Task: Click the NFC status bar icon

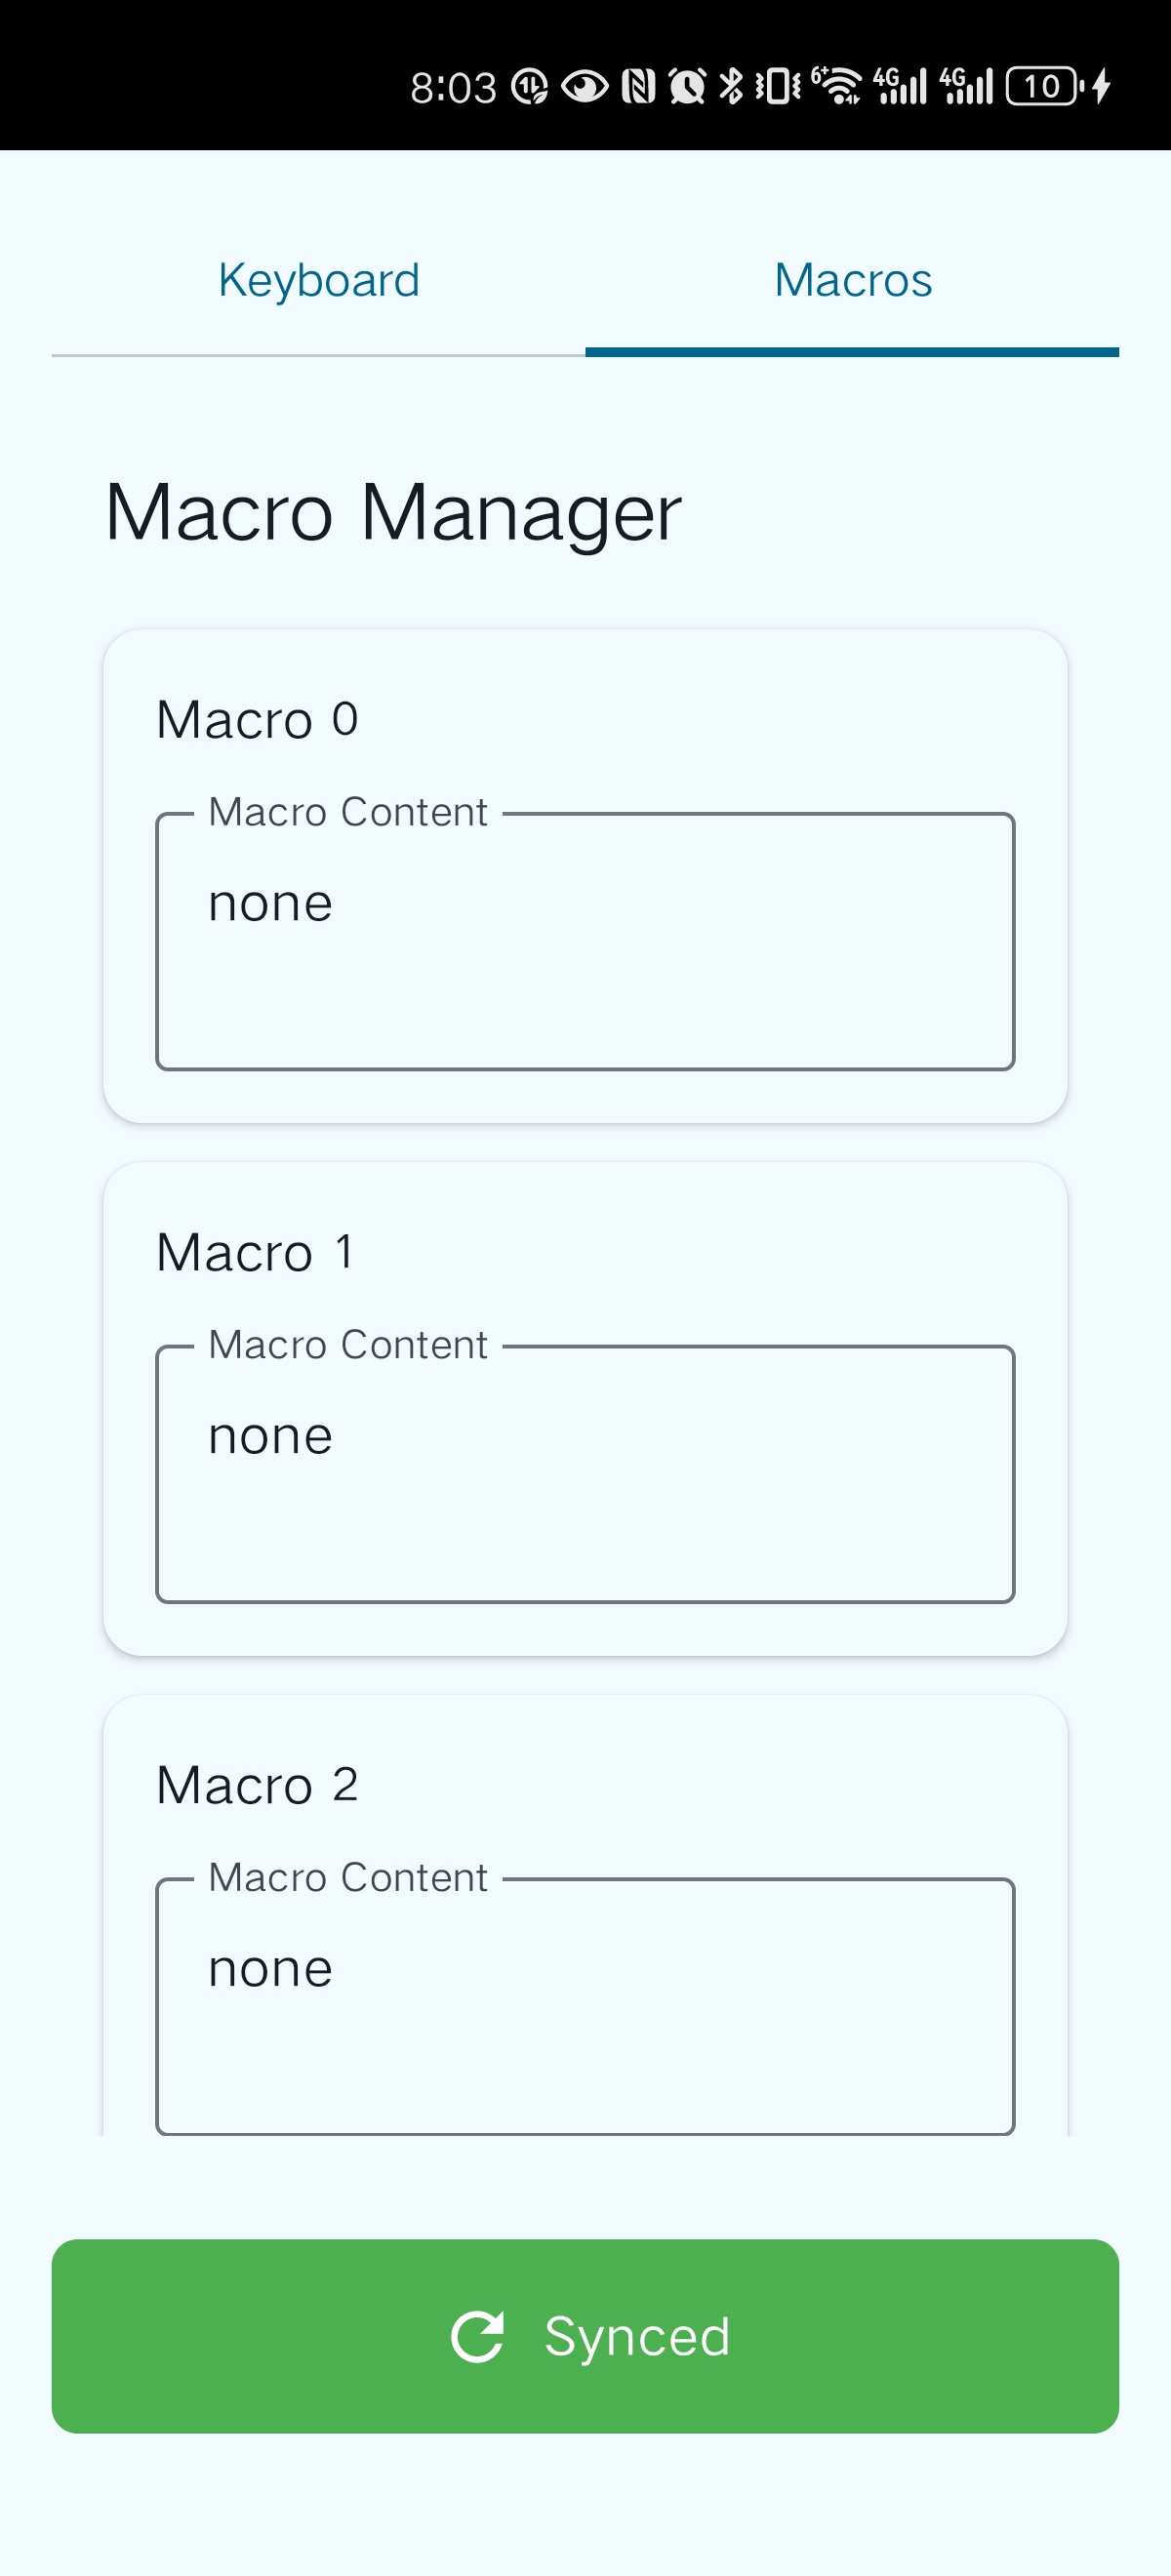Action: (x=638, y=87)
